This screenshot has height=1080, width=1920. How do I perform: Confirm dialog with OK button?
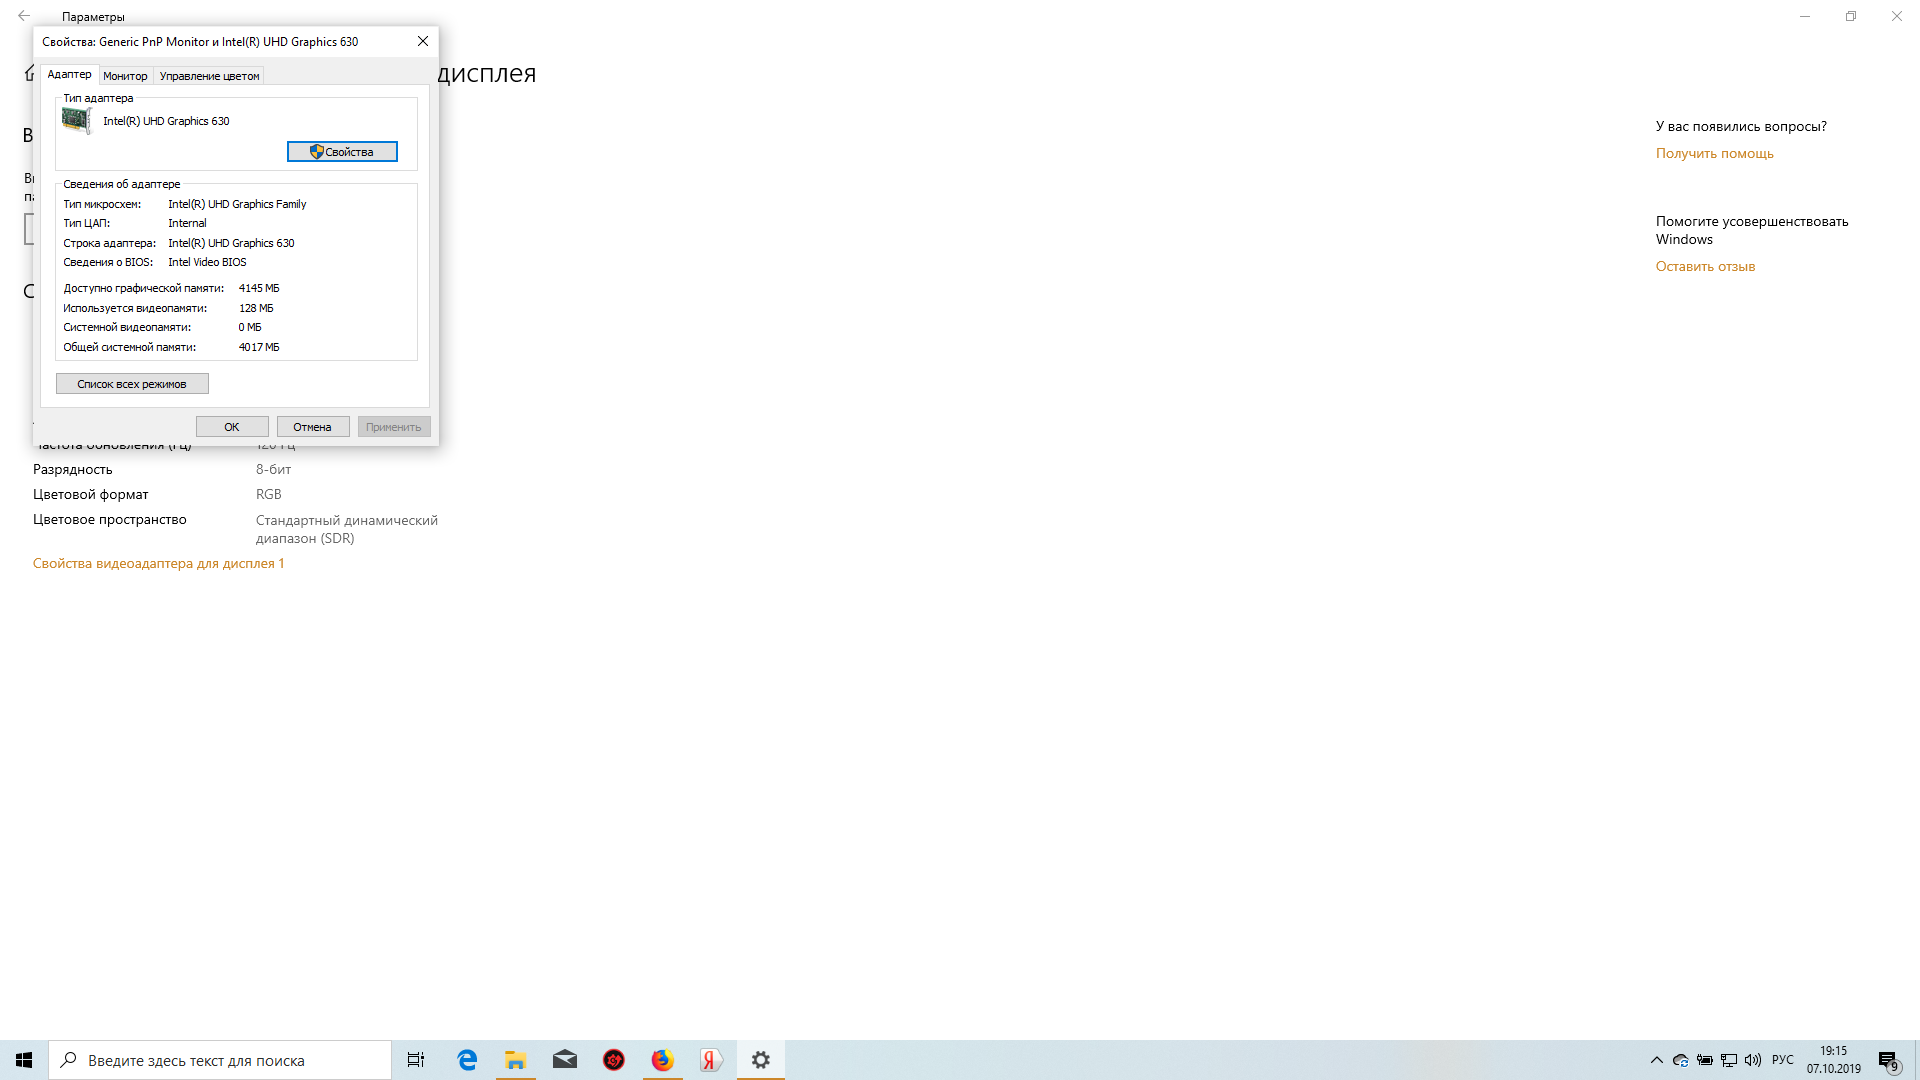231,427
